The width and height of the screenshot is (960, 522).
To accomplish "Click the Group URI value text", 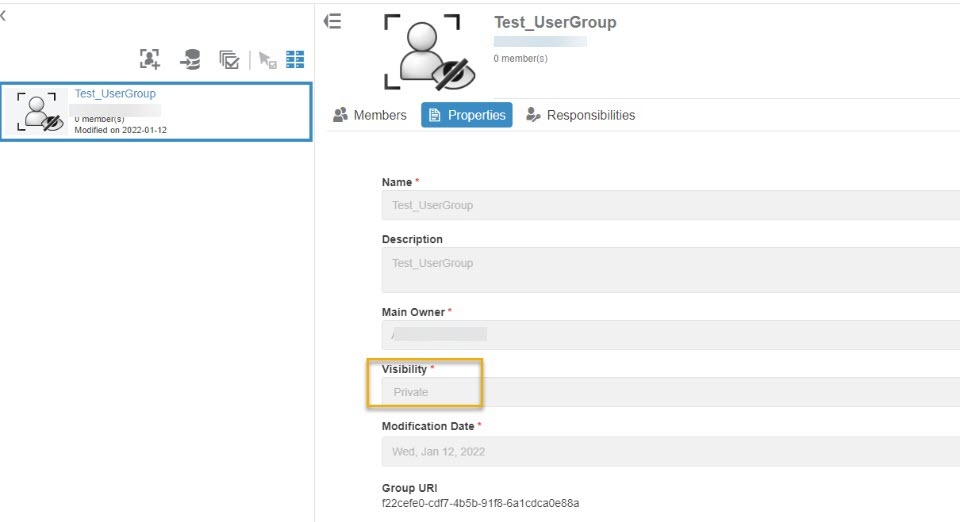I will click(481, 503).
